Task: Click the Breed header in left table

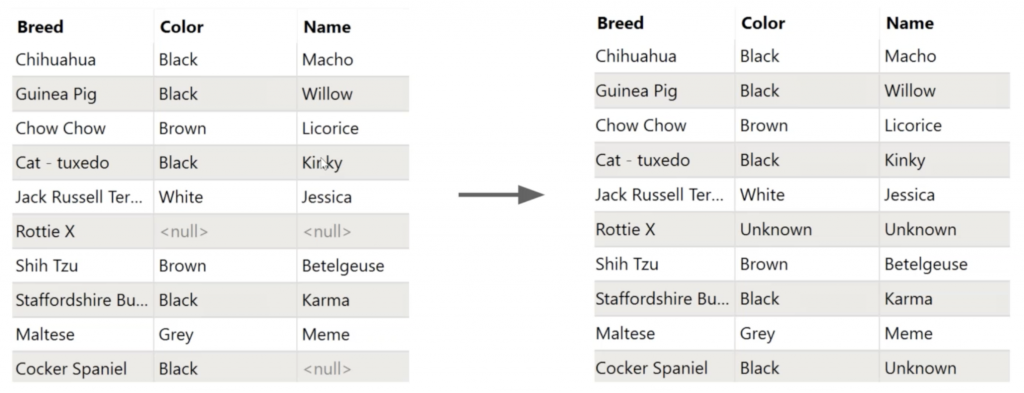Action: click(40, 27)
